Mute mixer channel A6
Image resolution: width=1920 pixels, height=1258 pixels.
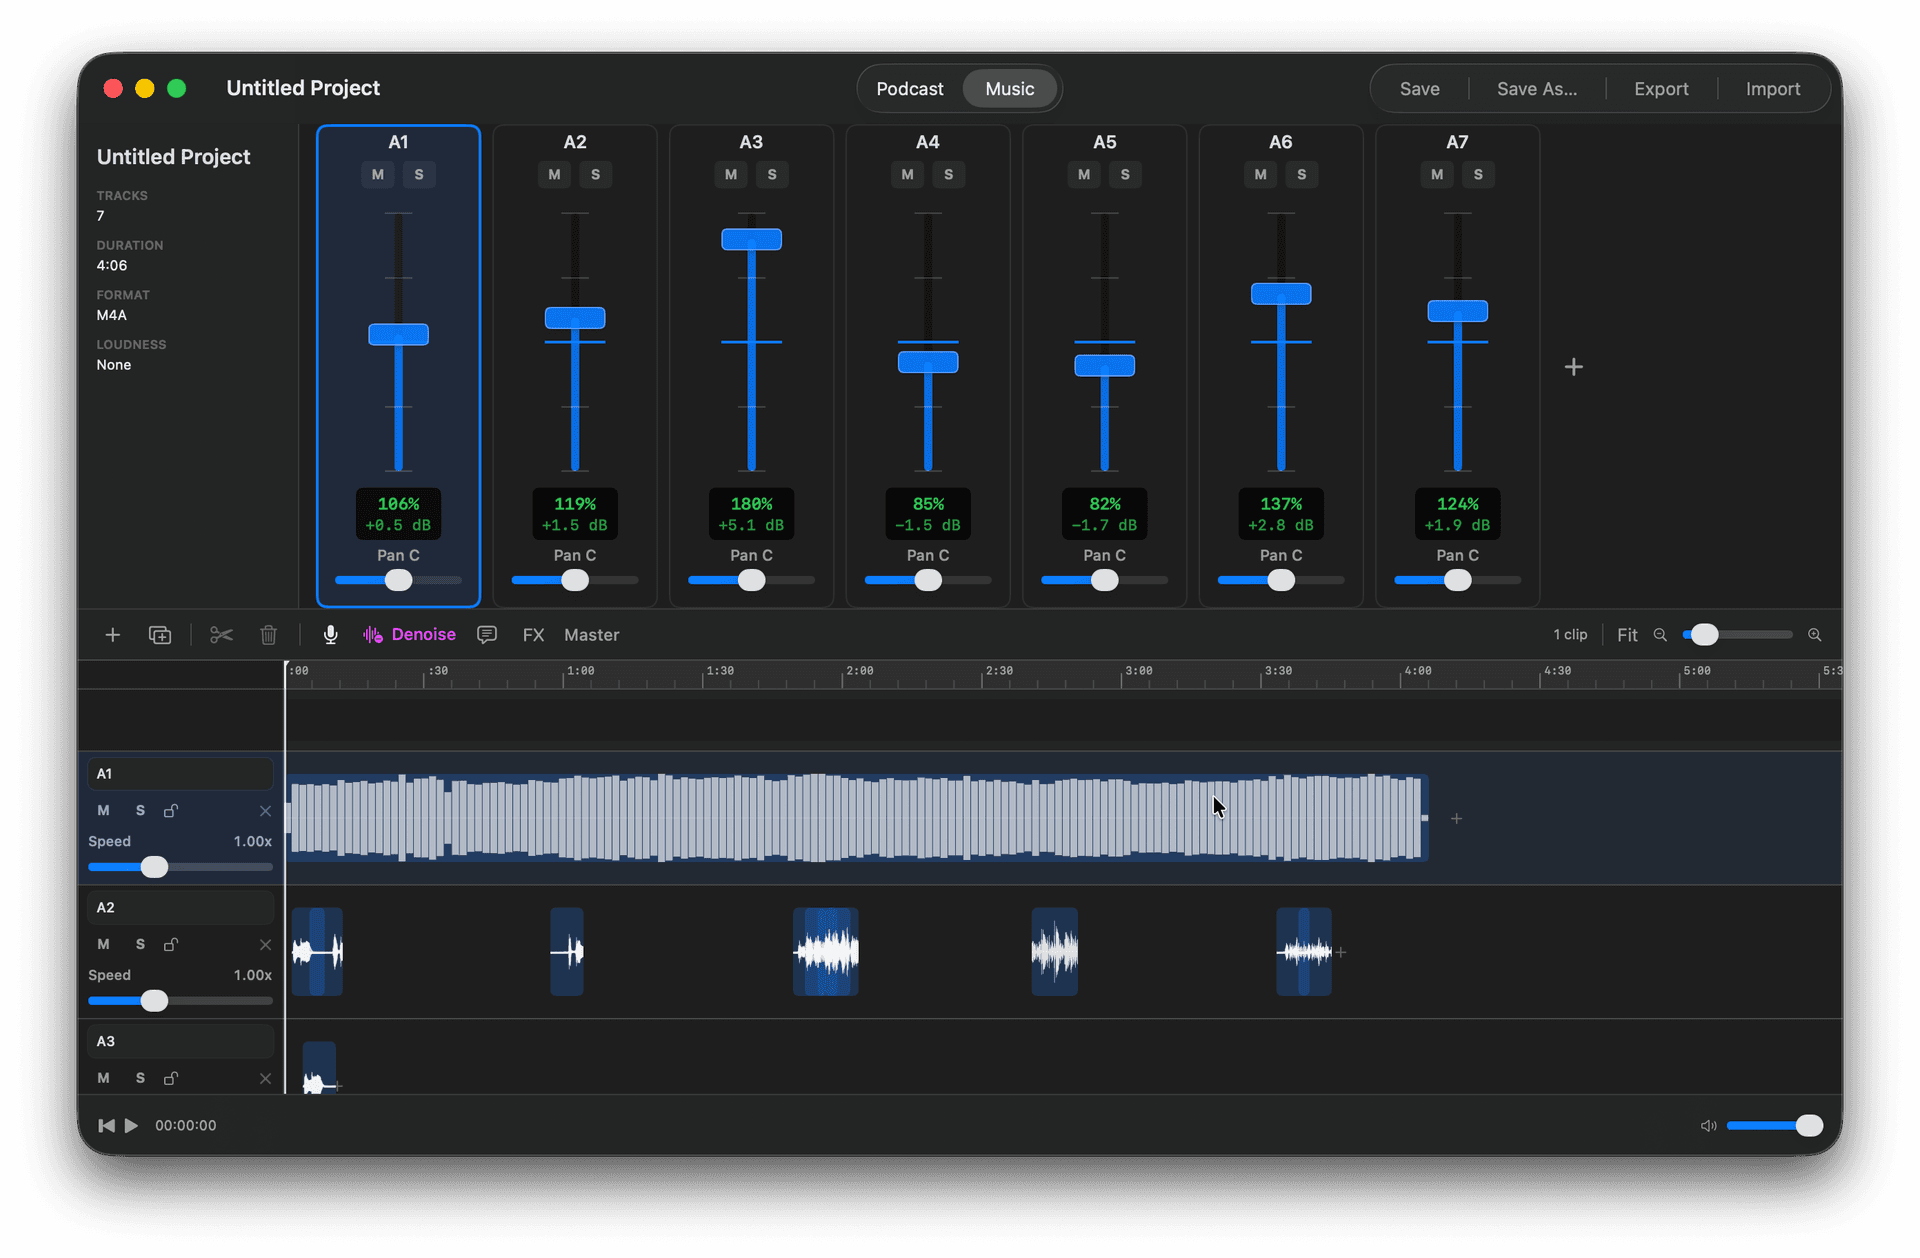1260,175
